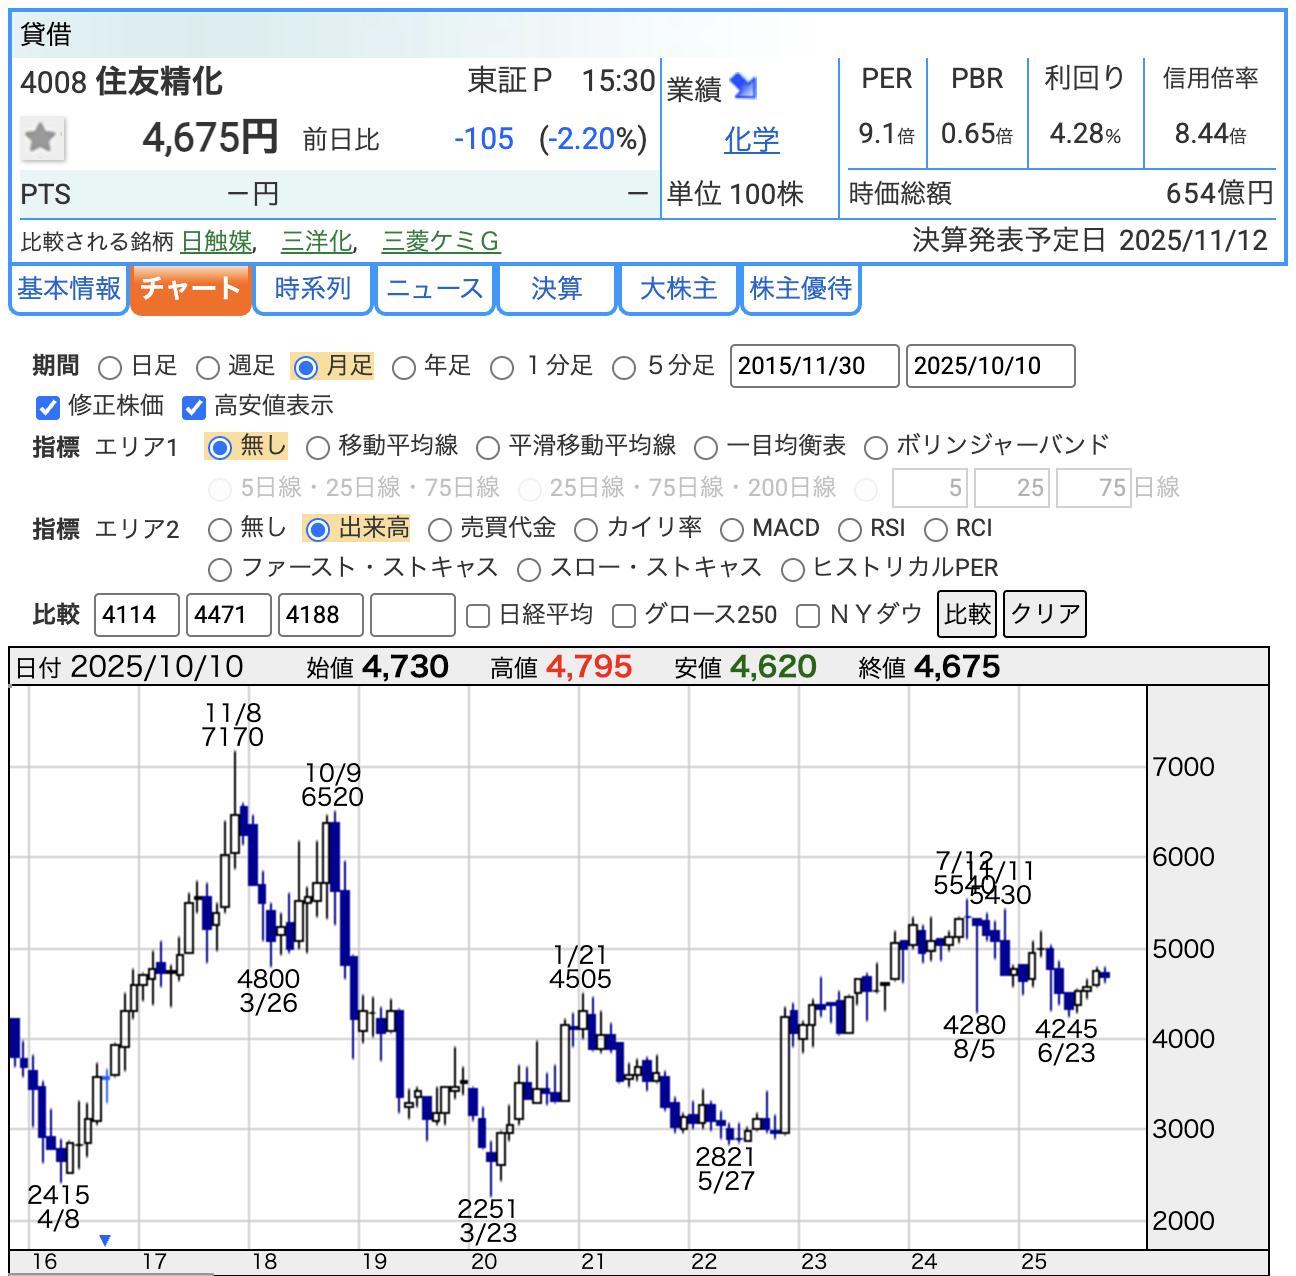The image size is (1296, 1276).
Task: Uncheck the 修正株価 checkbox
Action: click(x=48, y=407)
